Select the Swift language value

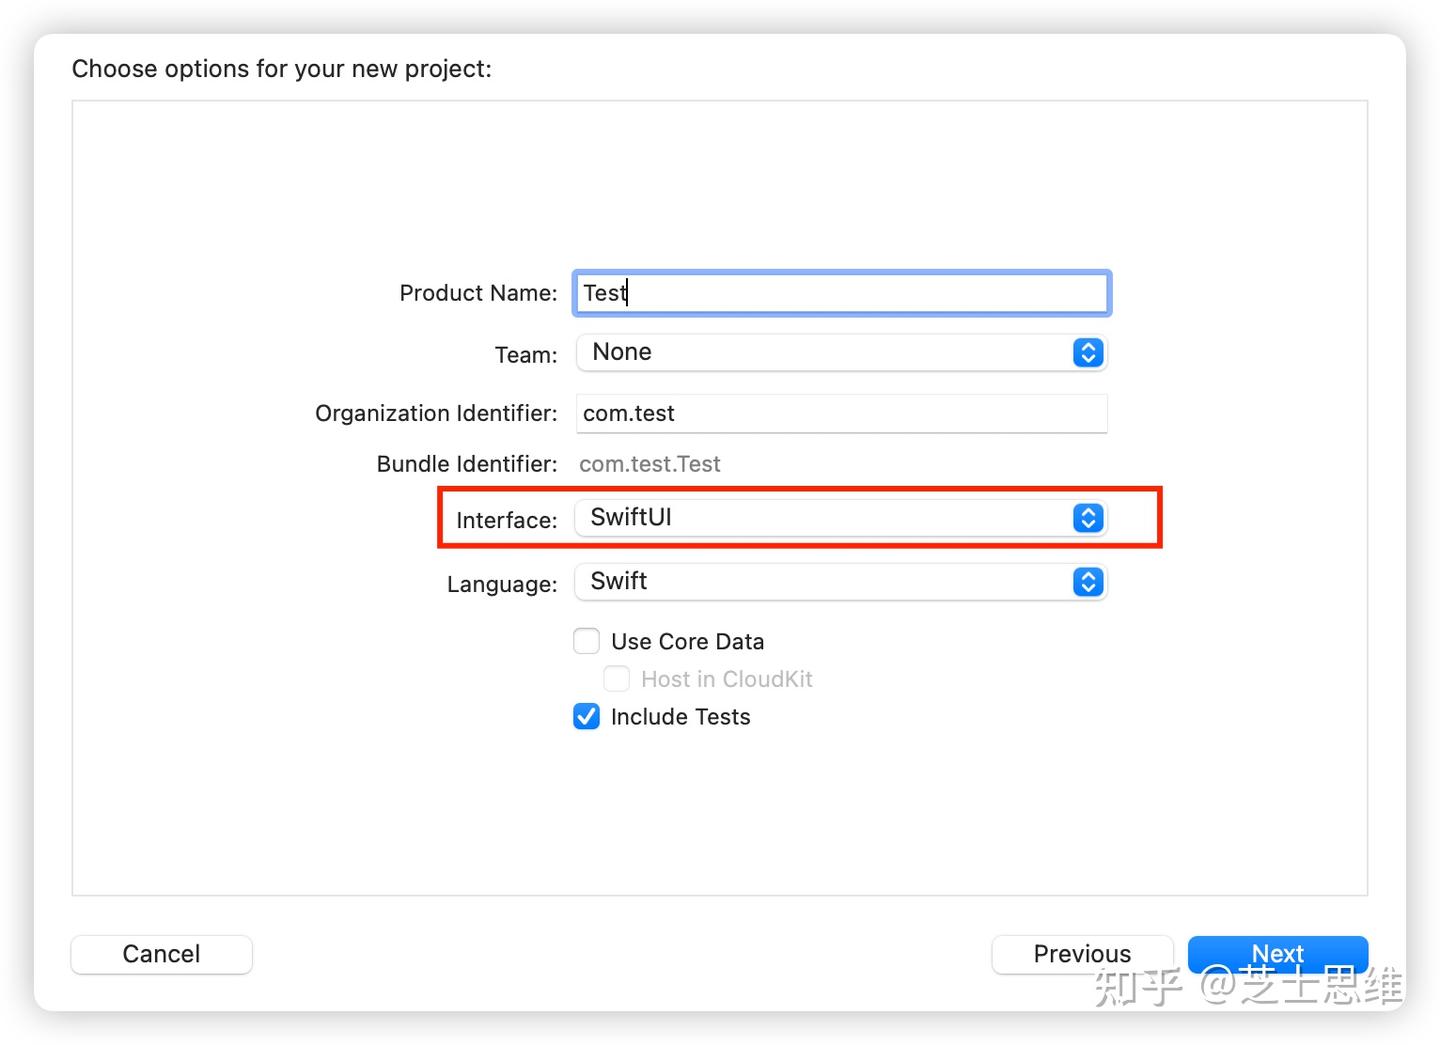click(617, 581)
